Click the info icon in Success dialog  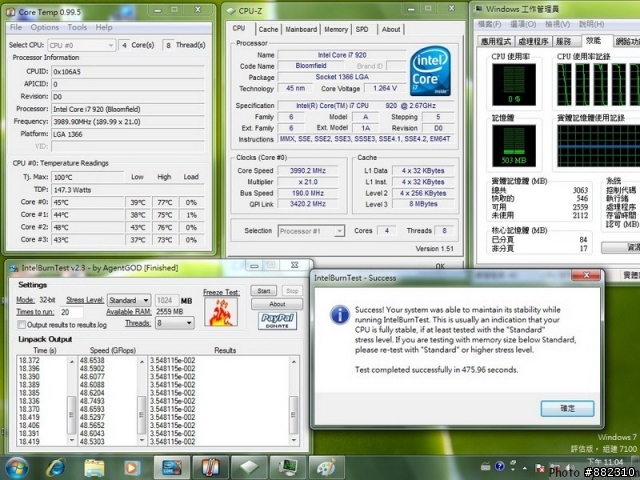340,315
